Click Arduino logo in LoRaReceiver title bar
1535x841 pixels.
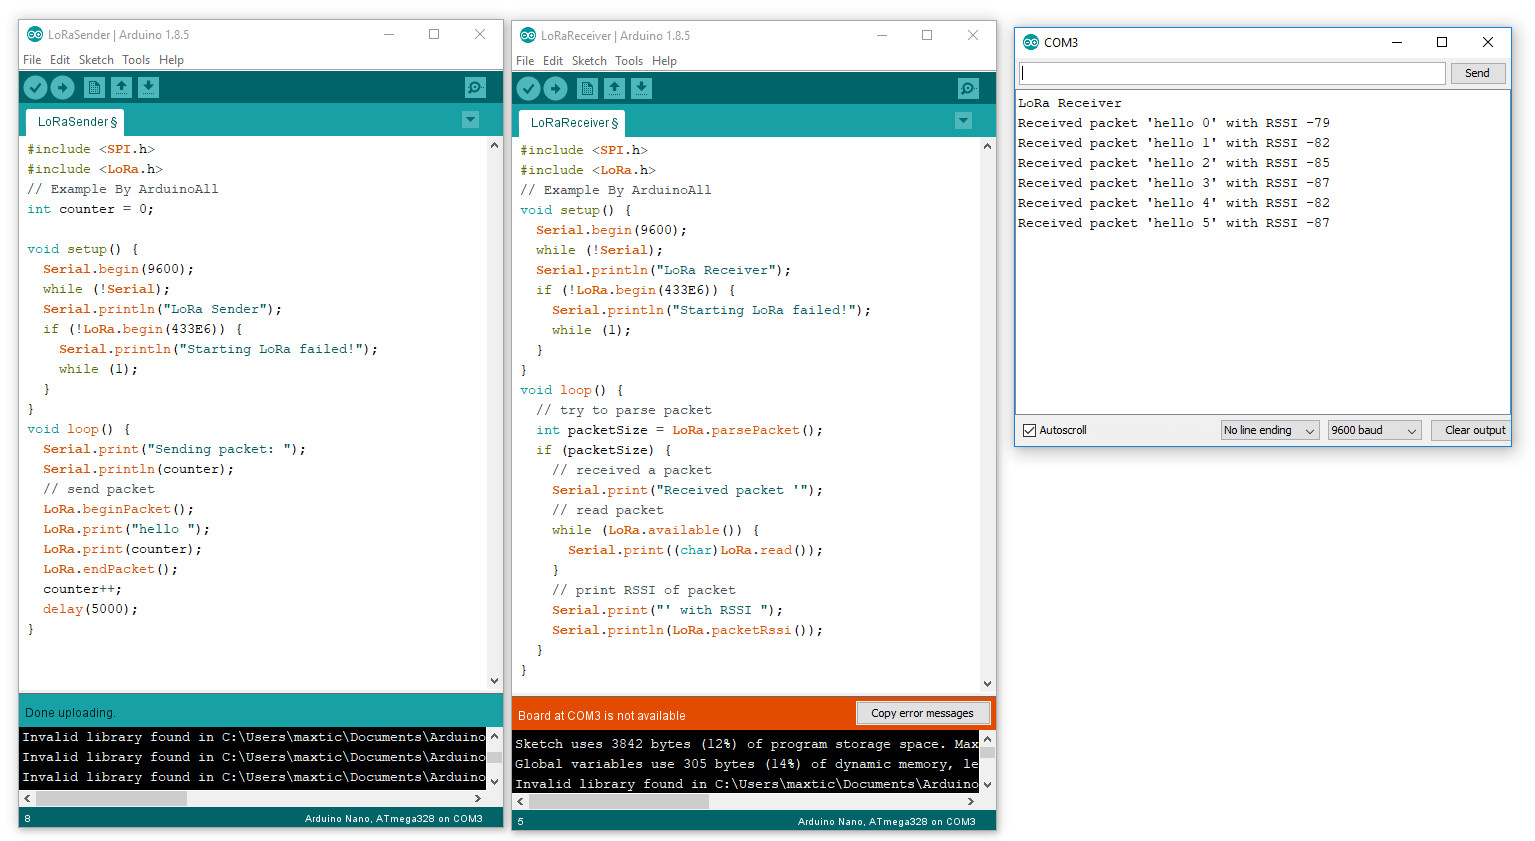click(528, 35)
